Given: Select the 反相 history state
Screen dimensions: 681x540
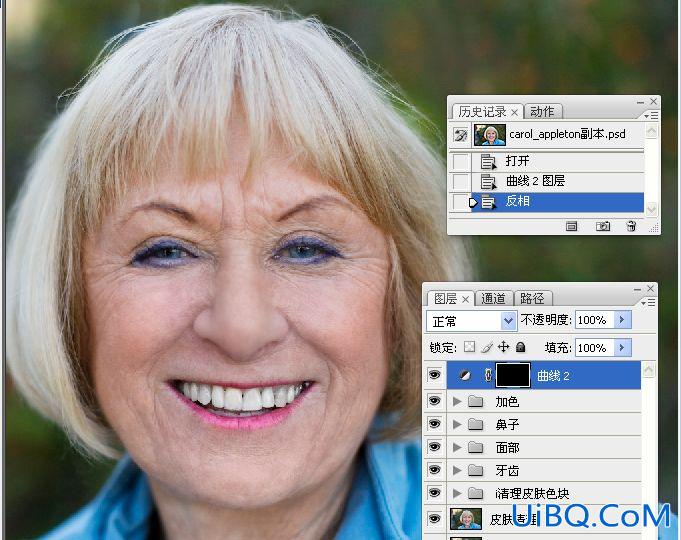Looking at the screenshot, I should [557, 202].
